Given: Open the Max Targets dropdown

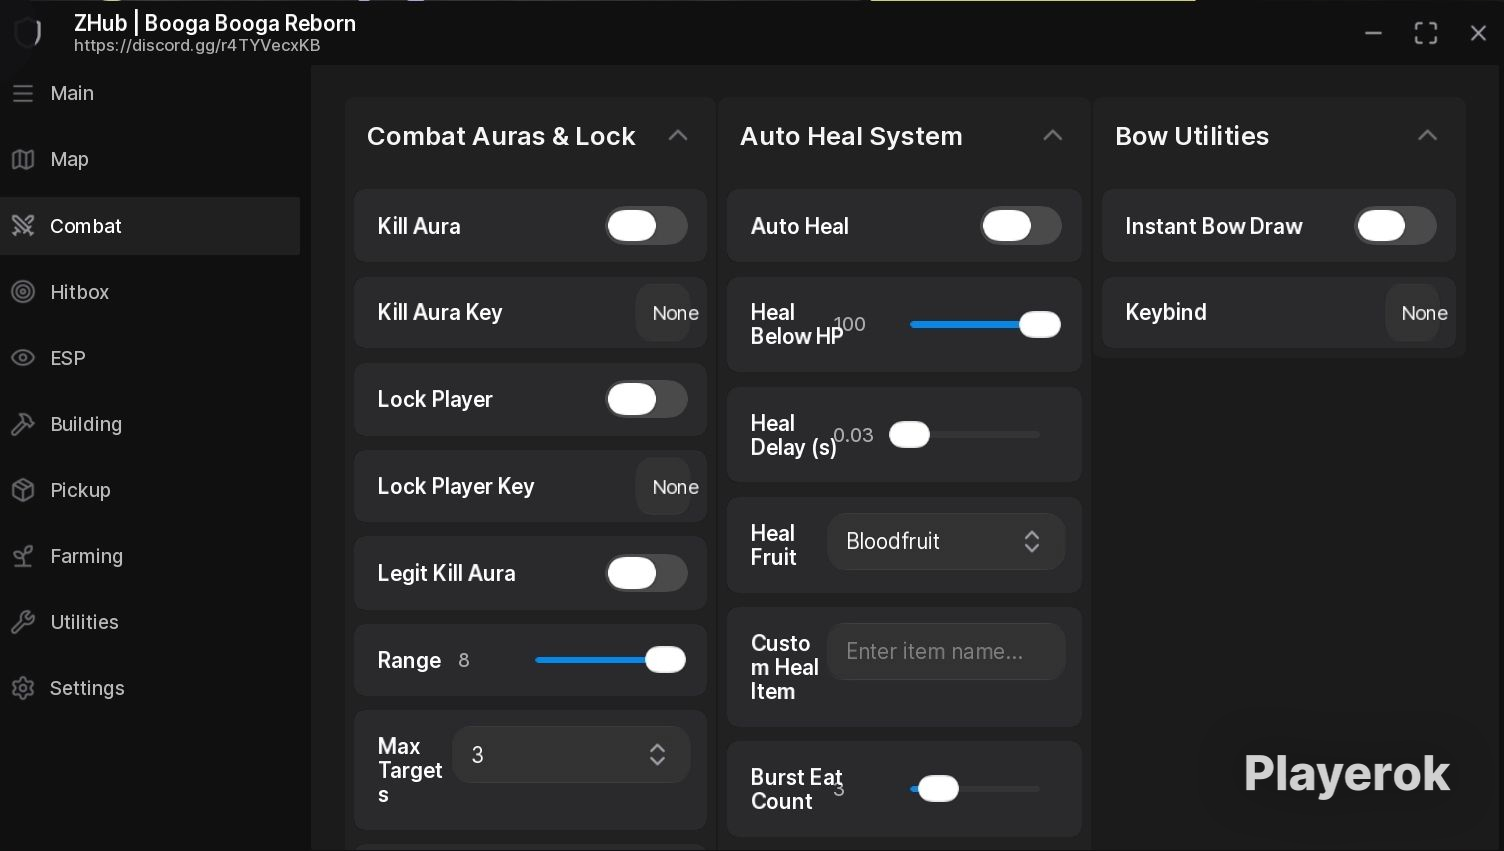Looking at the screenshot, I should coord(571,755).
